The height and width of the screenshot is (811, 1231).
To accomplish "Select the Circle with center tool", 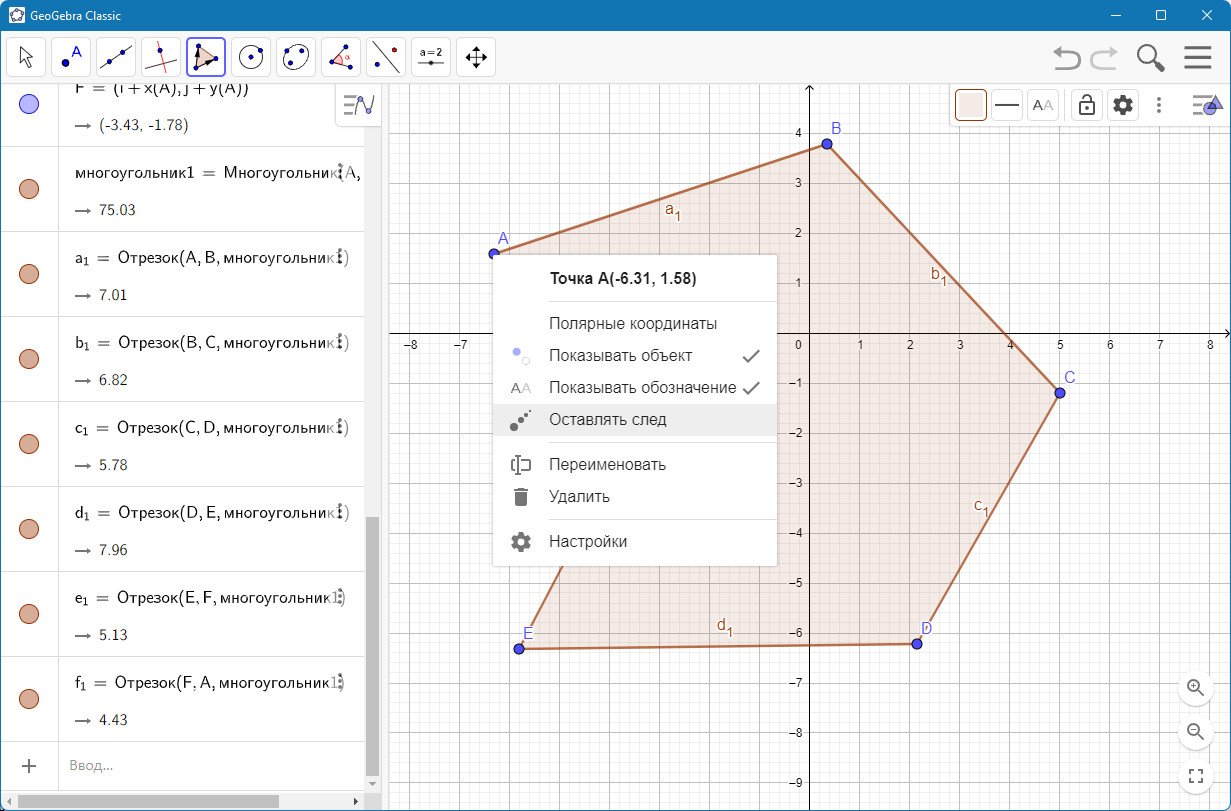I will pyautogui.click(x=251, y=58).
